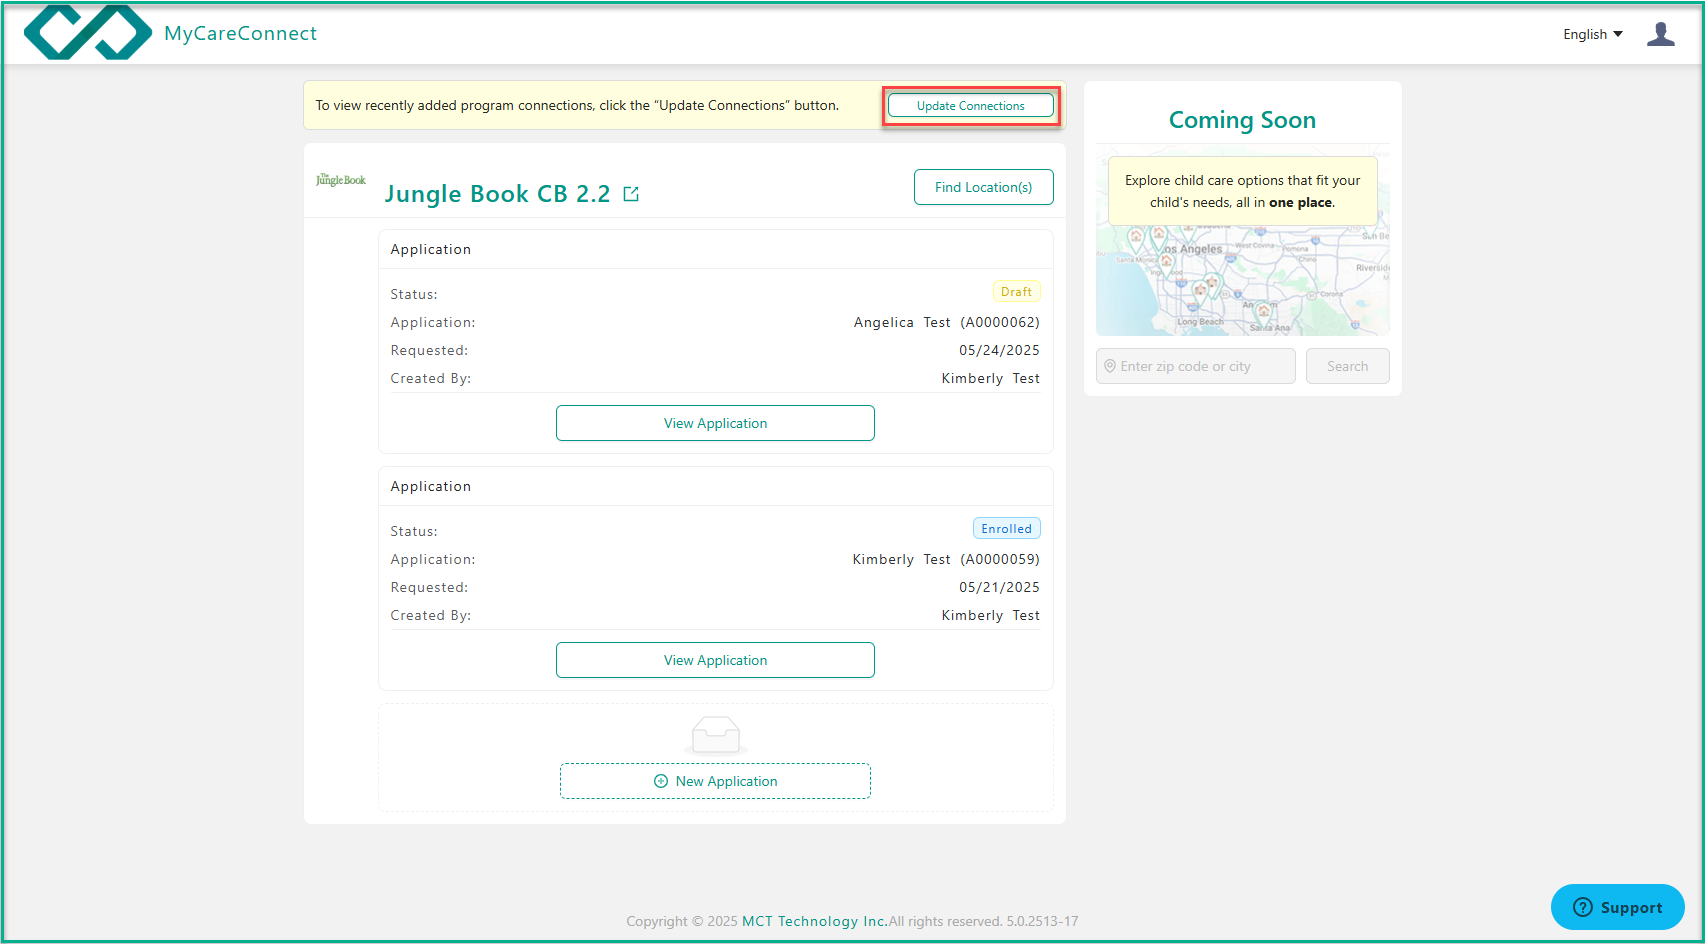Click the Find Location(s) button
Screen dimensions: 1705x944
tap(983, 187)
